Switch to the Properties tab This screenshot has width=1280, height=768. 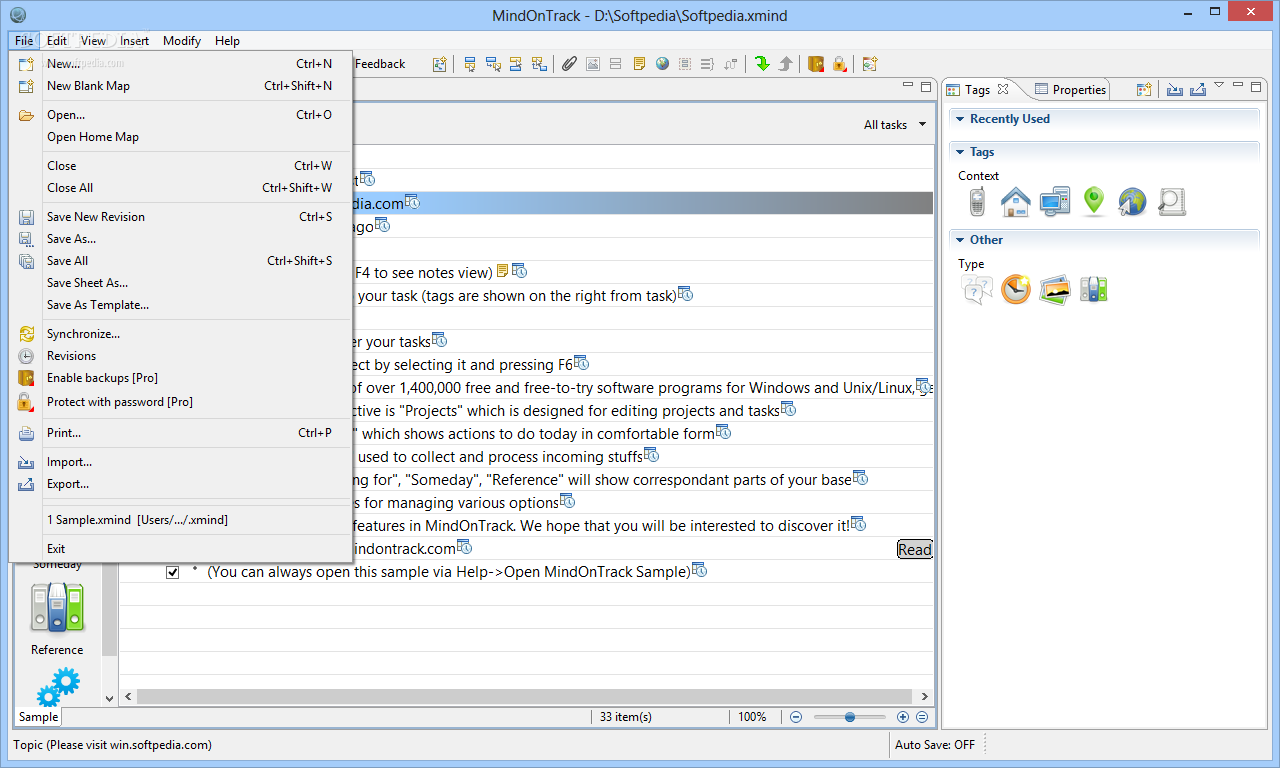pos(1071,89)
